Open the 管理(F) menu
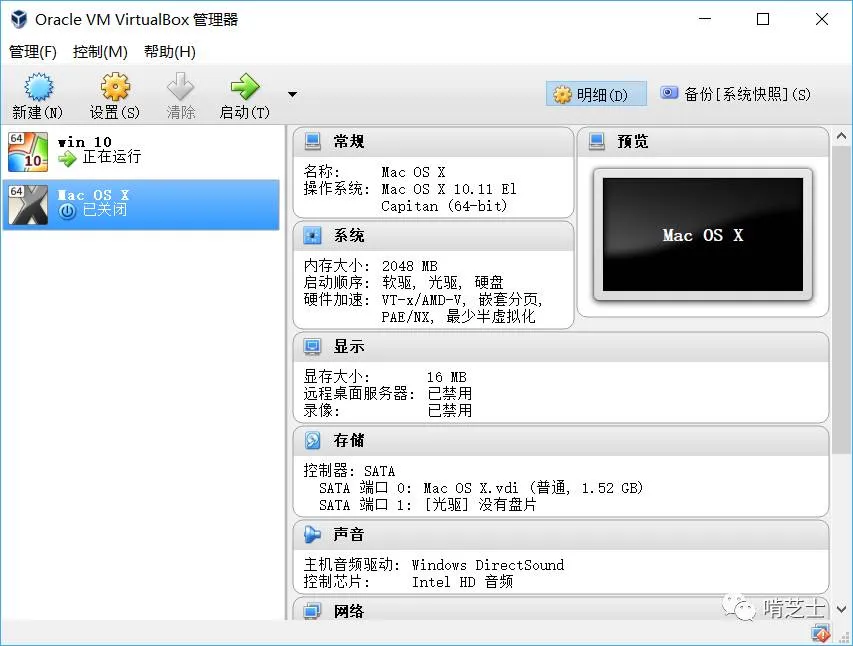This screenshot has height=646, width=853. coord(33,52)
